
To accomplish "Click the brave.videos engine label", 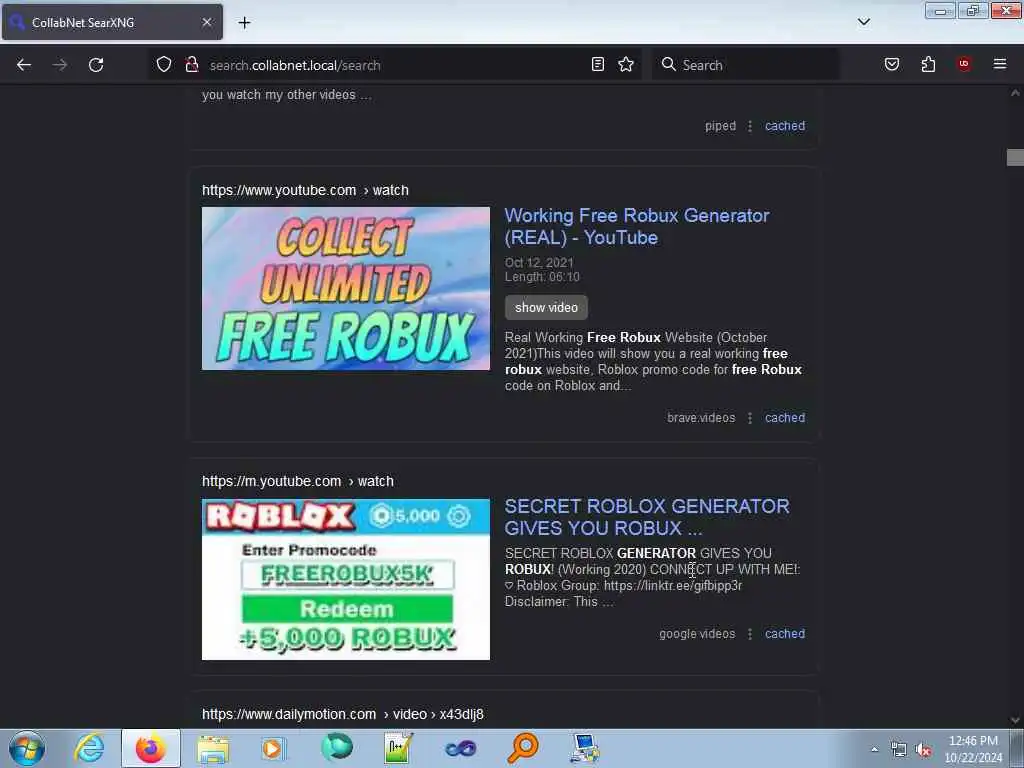I will (701, 417).
